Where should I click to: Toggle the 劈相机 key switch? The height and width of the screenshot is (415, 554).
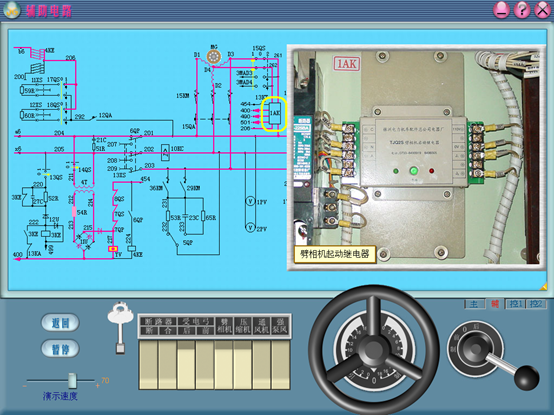(224, 365)
